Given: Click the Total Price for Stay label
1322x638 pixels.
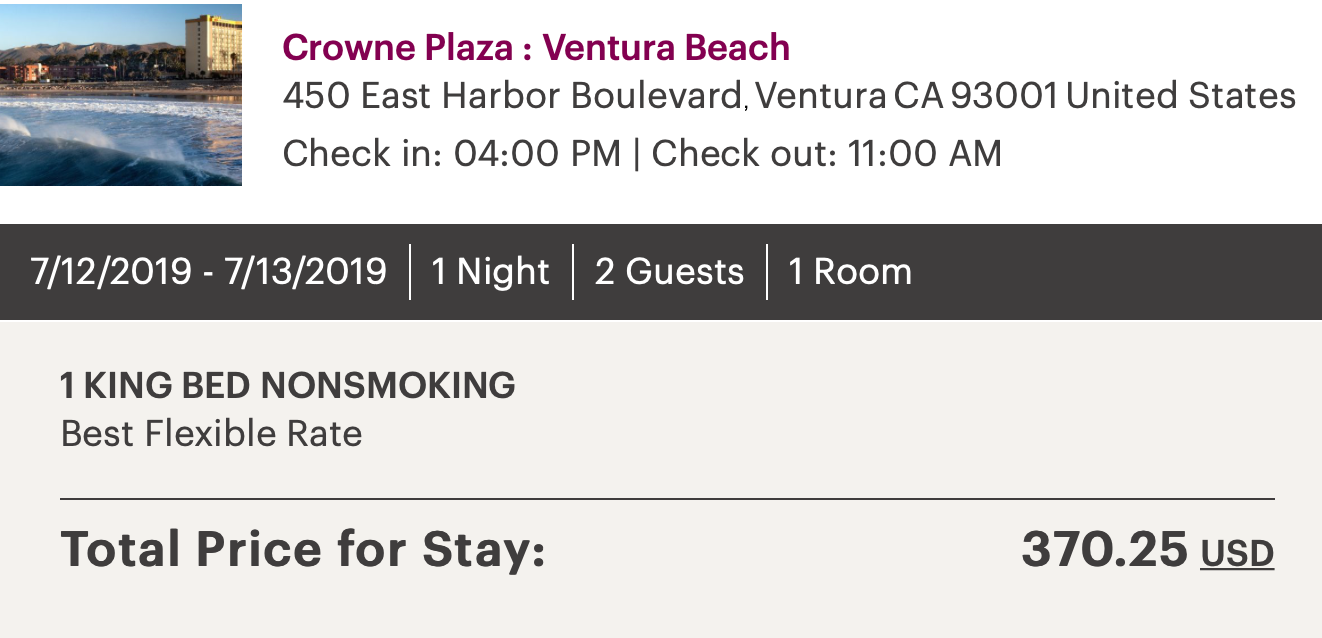Looking at the screenshot, I should 303,550.
